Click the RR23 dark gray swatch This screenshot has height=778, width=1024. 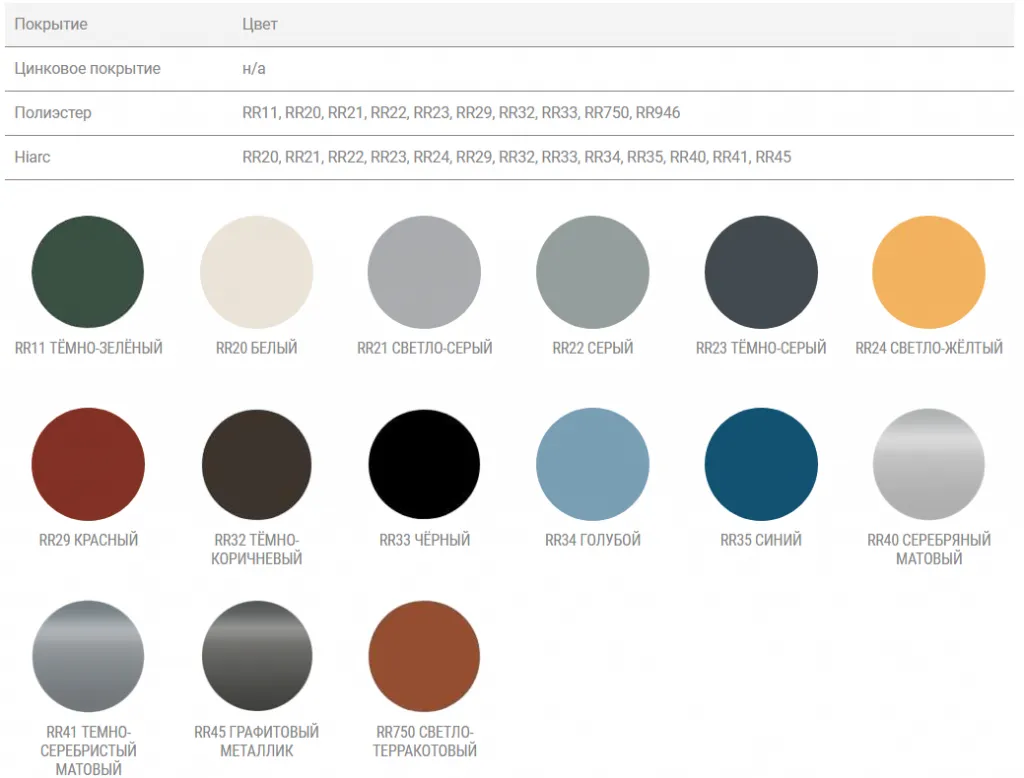tap(761, 272)
